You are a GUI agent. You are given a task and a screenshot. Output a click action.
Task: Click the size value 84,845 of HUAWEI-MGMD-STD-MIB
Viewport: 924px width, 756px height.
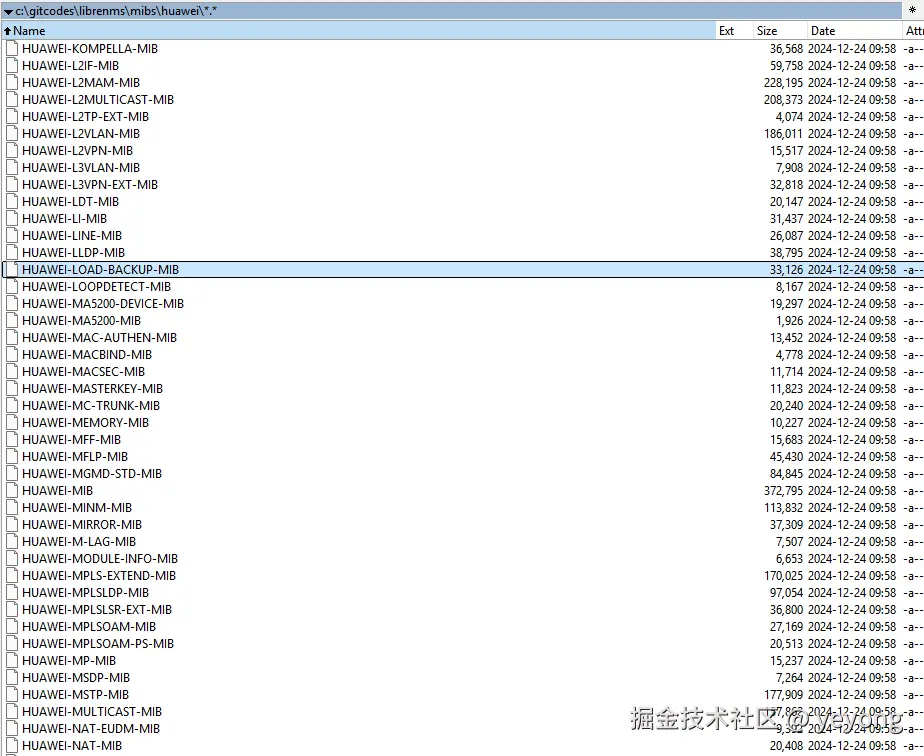pyautogui.click(x=787, y=474)
